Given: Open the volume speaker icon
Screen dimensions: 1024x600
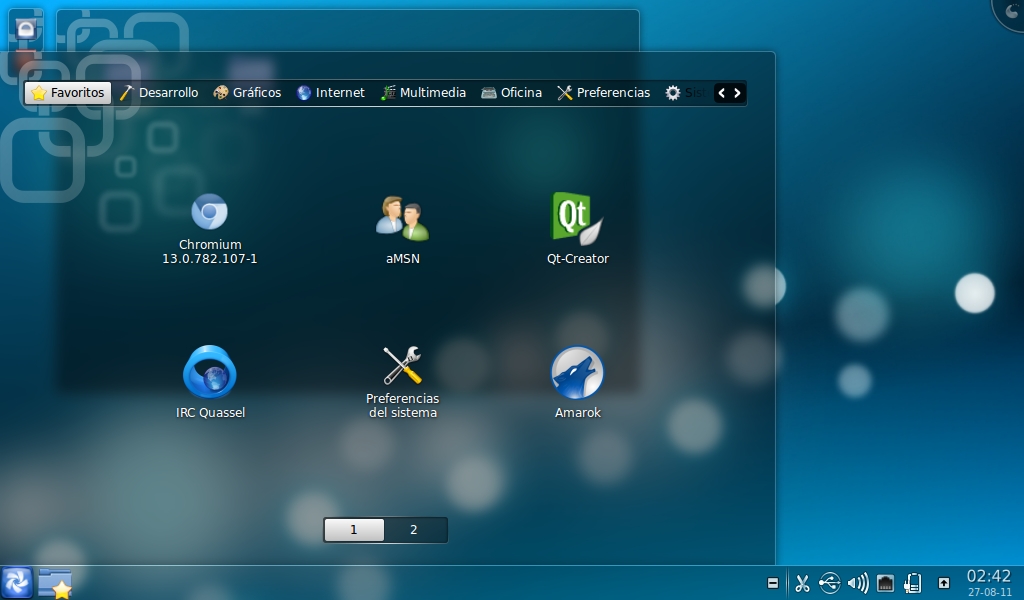Looking at the screenshot, I should [857, 583].
